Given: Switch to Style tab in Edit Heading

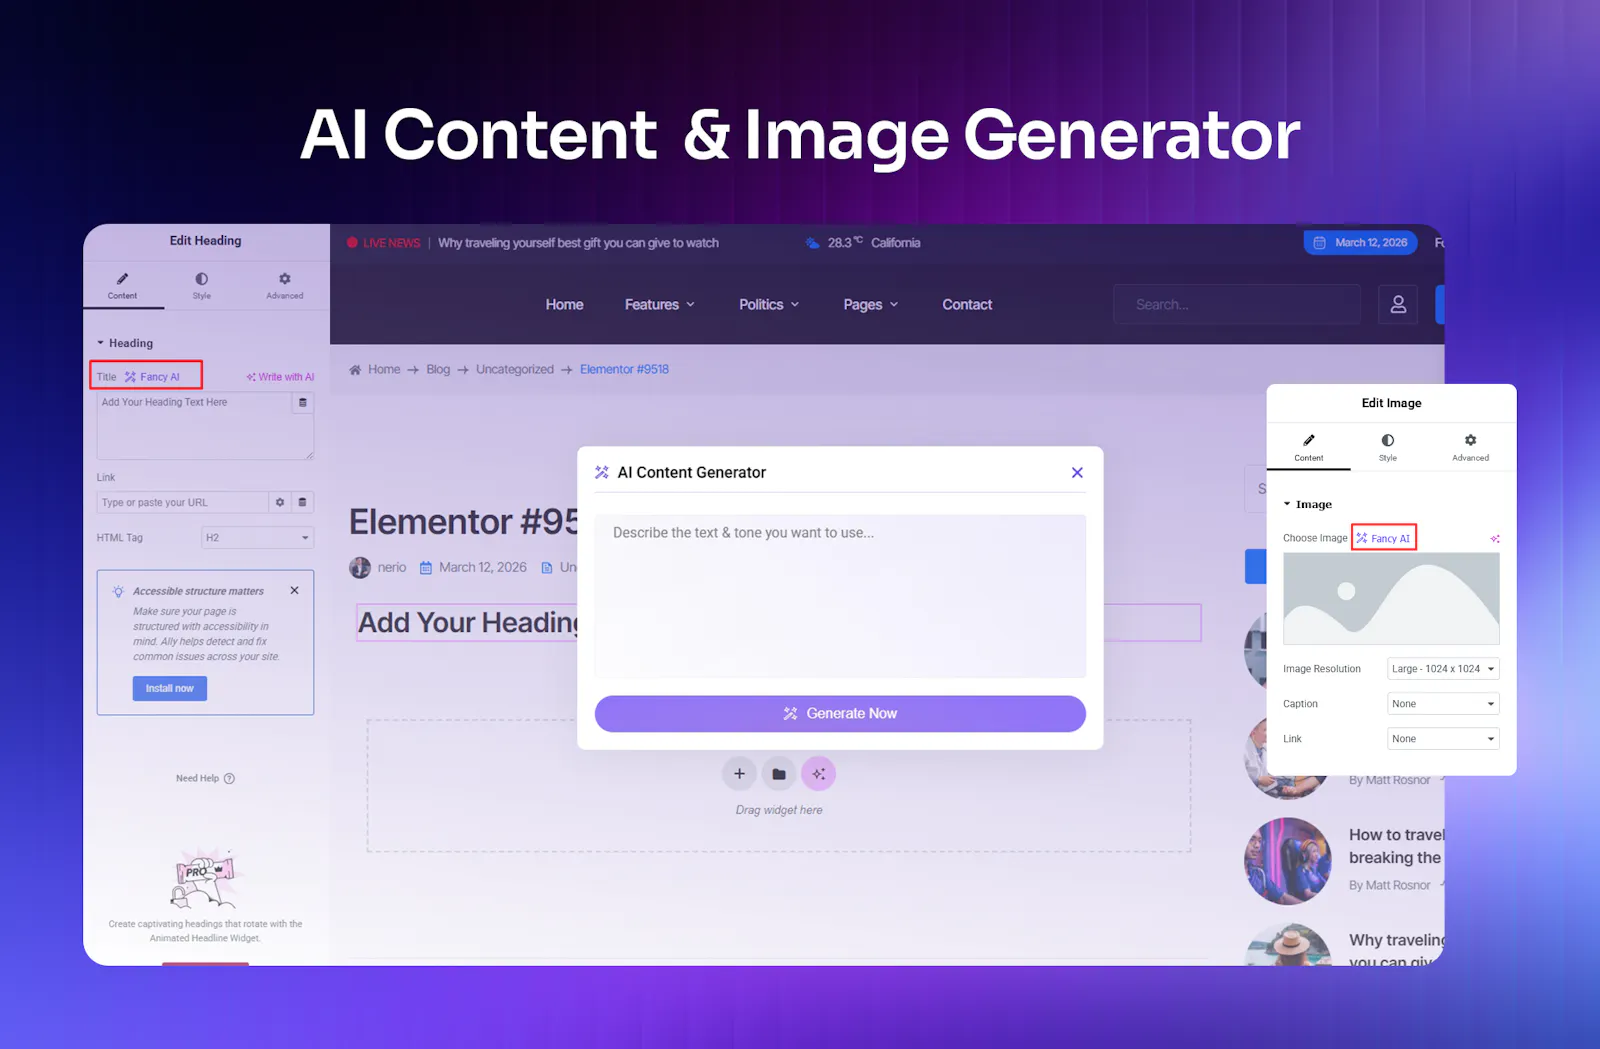Looking at the screenshot, I should coord(202,285).
